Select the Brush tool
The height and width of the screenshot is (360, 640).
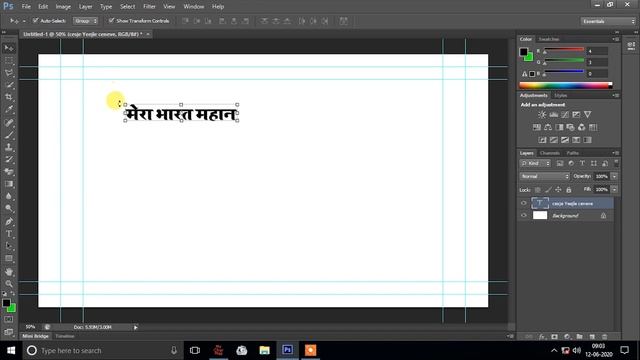(x=9, y=135)
